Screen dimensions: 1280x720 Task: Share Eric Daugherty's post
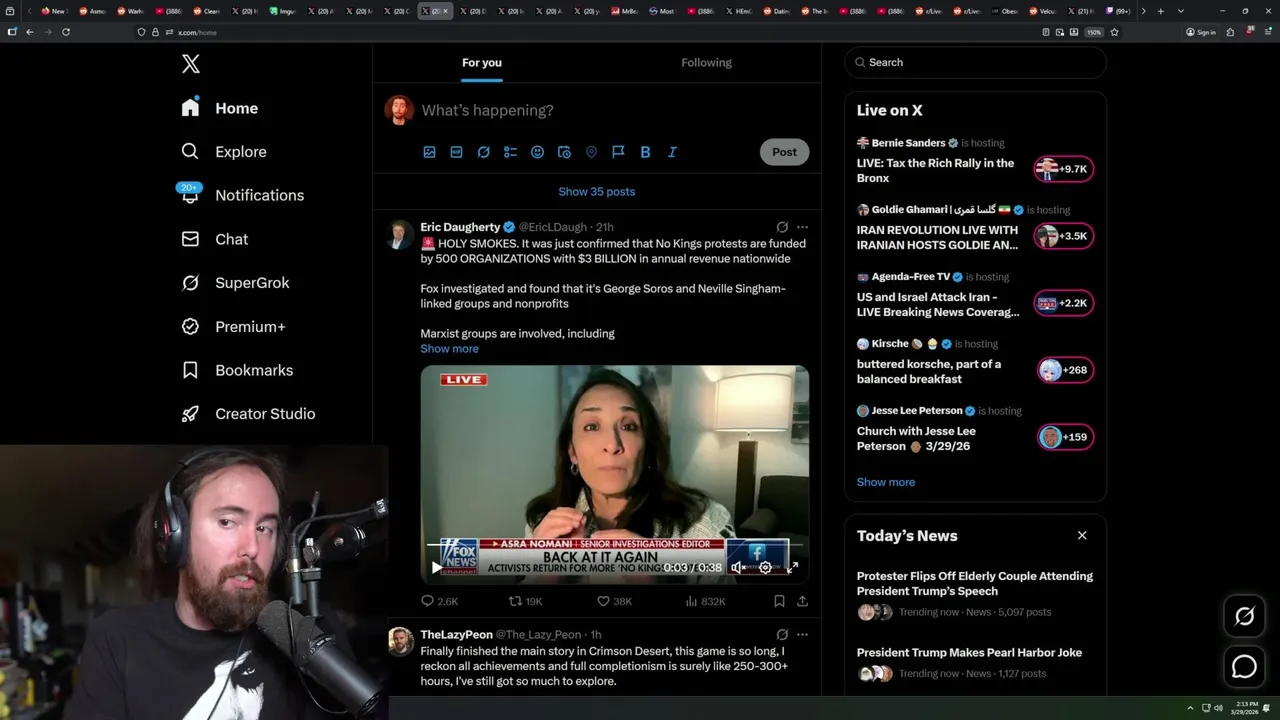pos(802,601)
